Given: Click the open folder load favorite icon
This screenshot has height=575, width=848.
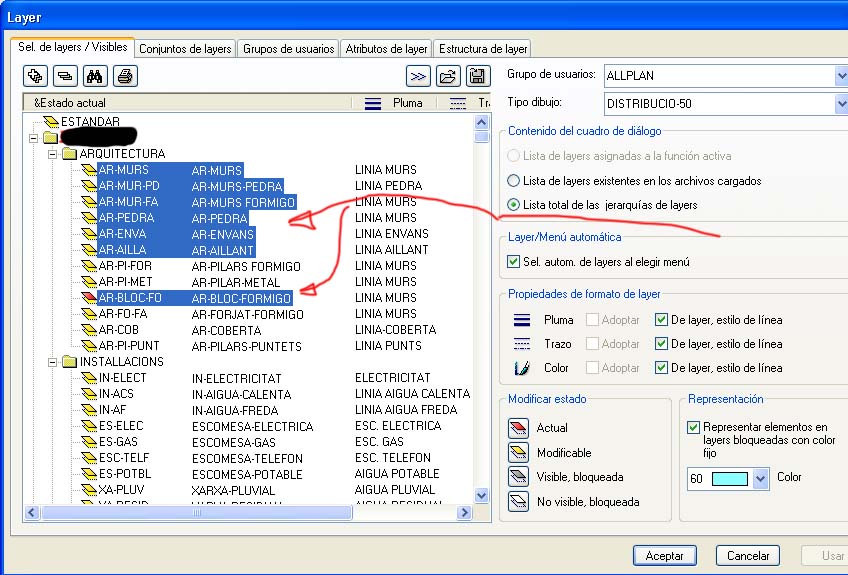Looking at the screenshot, I should pos(448,76).
